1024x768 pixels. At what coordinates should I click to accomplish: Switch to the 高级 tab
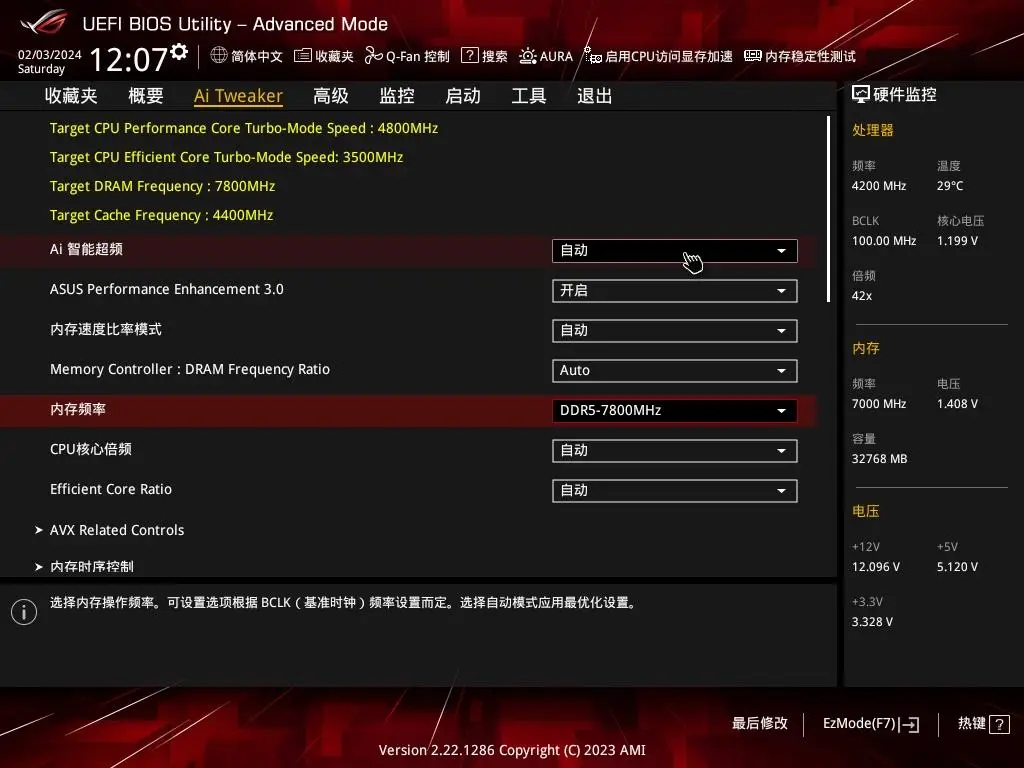pos(331,96)
